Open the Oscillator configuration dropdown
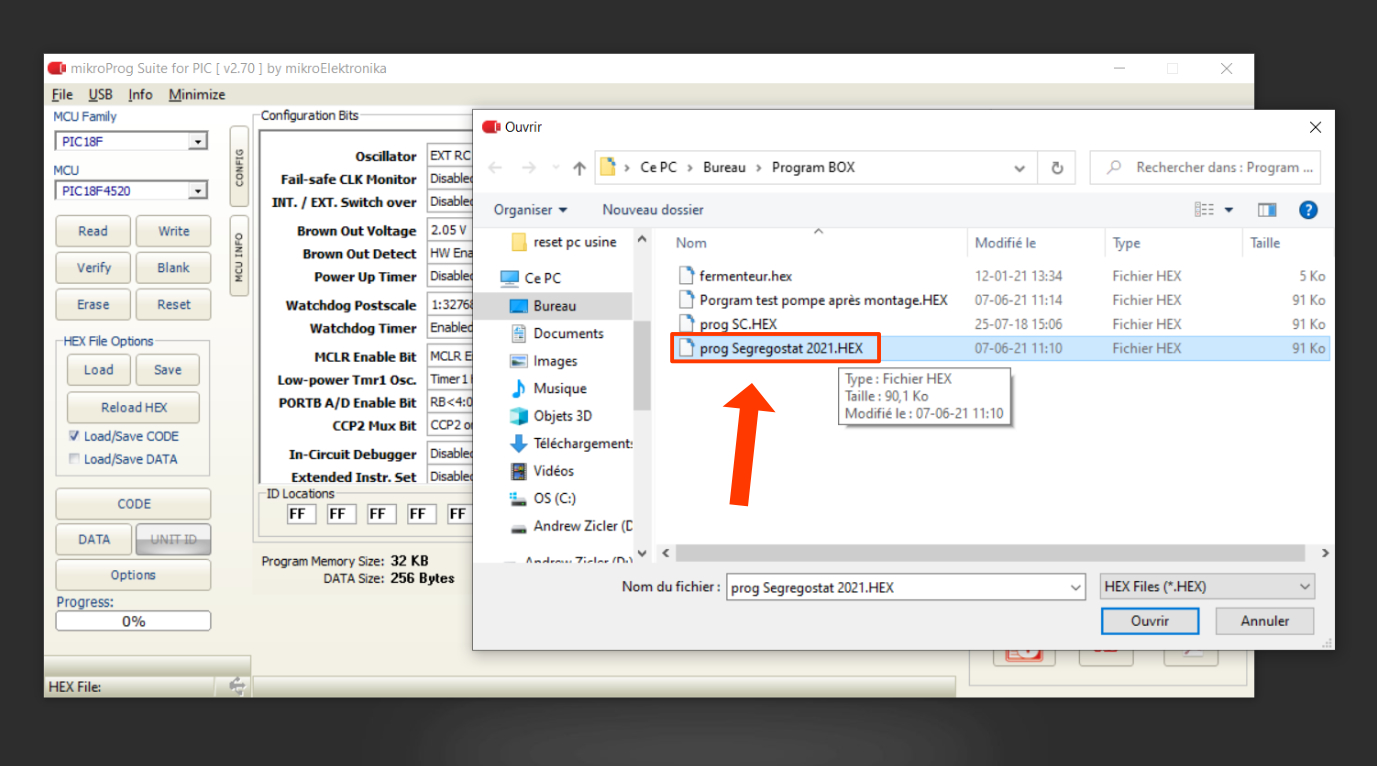 (x=450, y=156)
